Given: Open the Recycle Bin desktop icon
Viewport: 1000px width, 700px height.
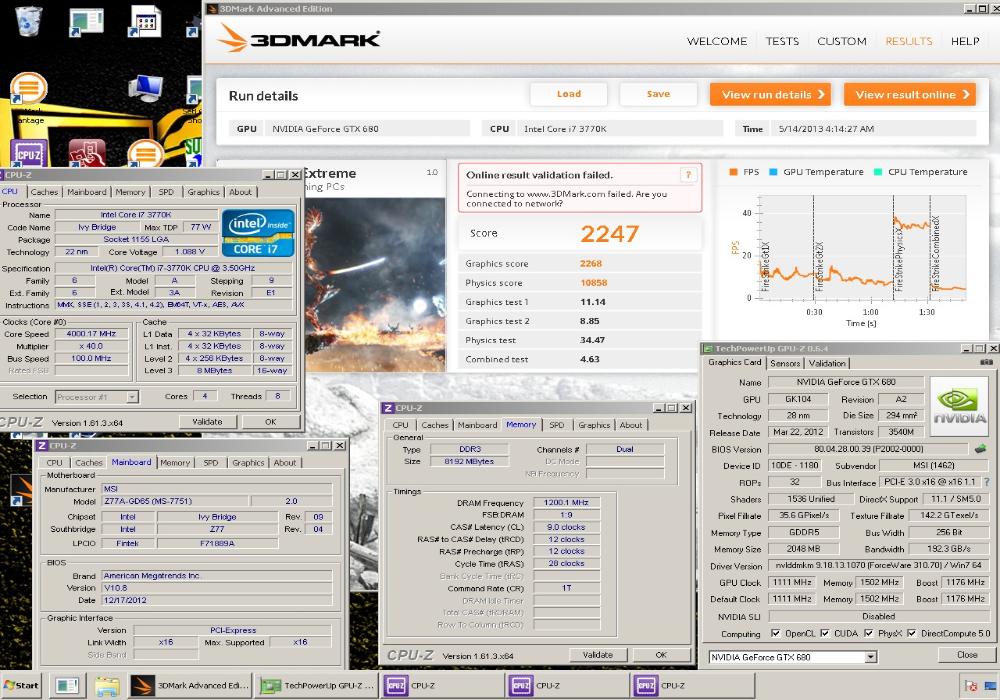Looking at the screenshot, I should click(29, 21).
